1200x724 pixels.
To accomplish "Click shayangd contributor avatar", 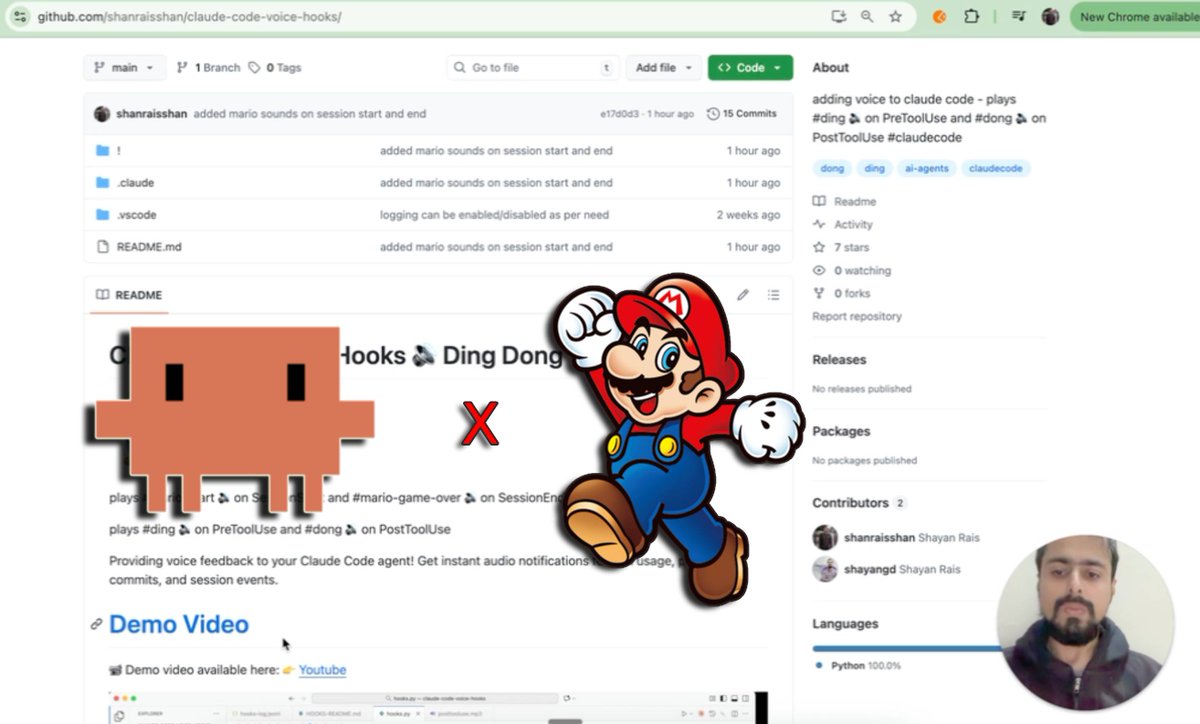I will 825,570.
